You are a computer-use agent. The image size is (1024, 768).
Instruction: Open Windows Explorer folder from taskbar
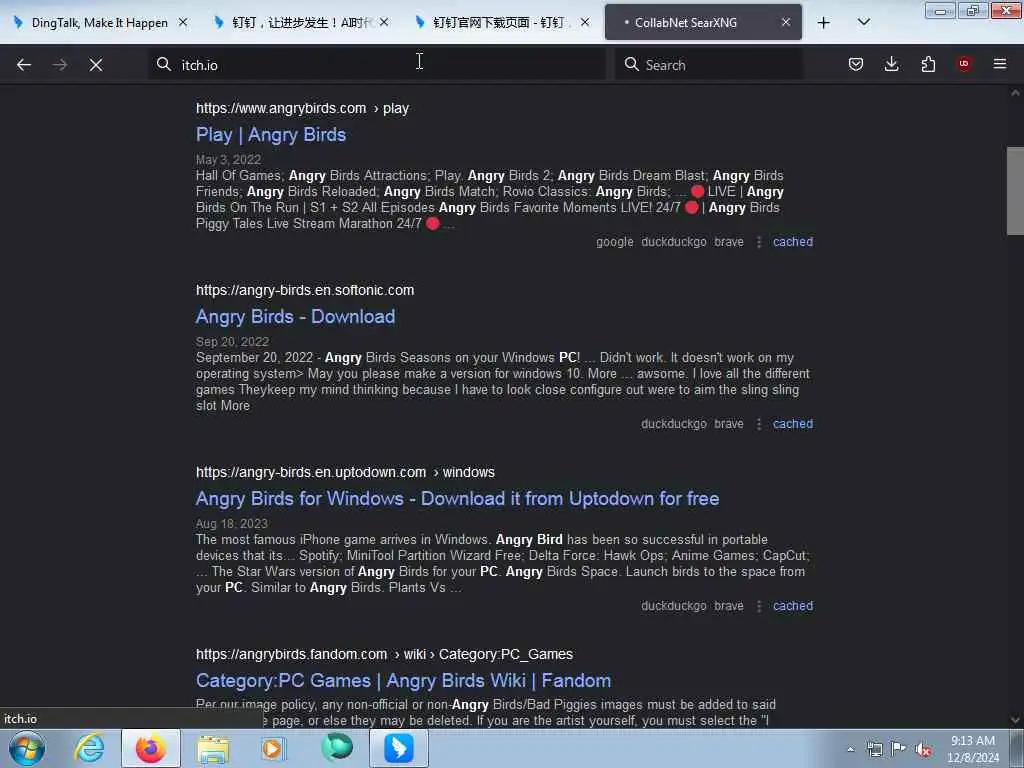pos(213,748)
